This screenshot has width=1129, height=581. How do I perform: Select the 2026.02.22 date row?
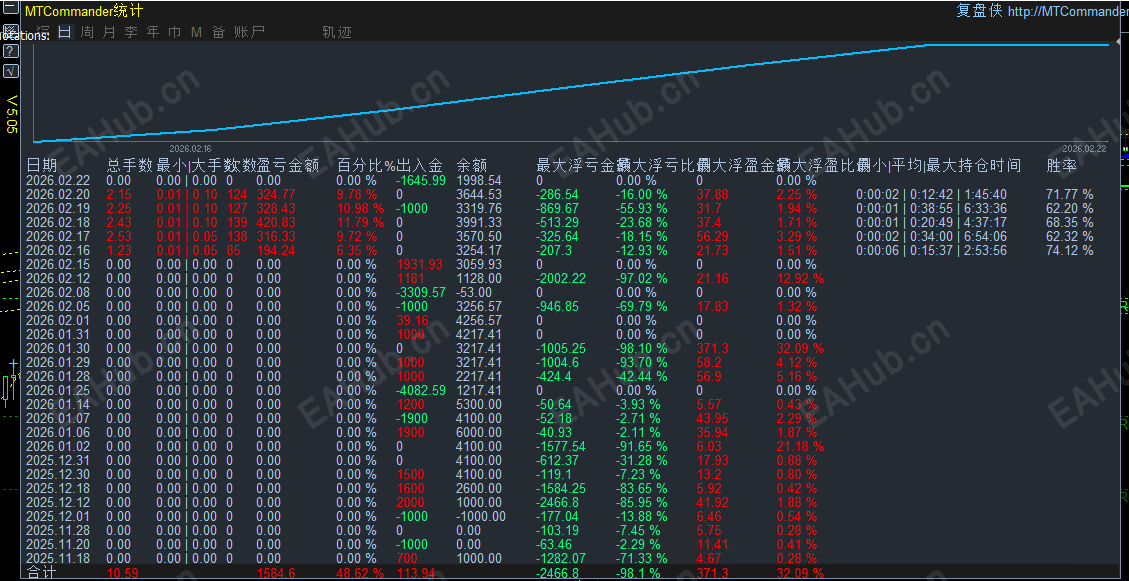click(x=58, y=181)
